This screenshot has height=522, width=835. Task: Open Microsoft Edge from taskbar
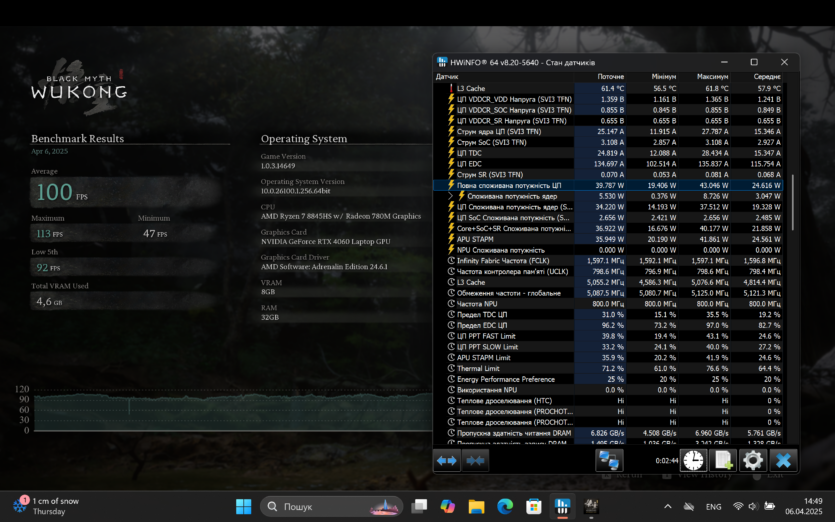(x=505, y=506)
